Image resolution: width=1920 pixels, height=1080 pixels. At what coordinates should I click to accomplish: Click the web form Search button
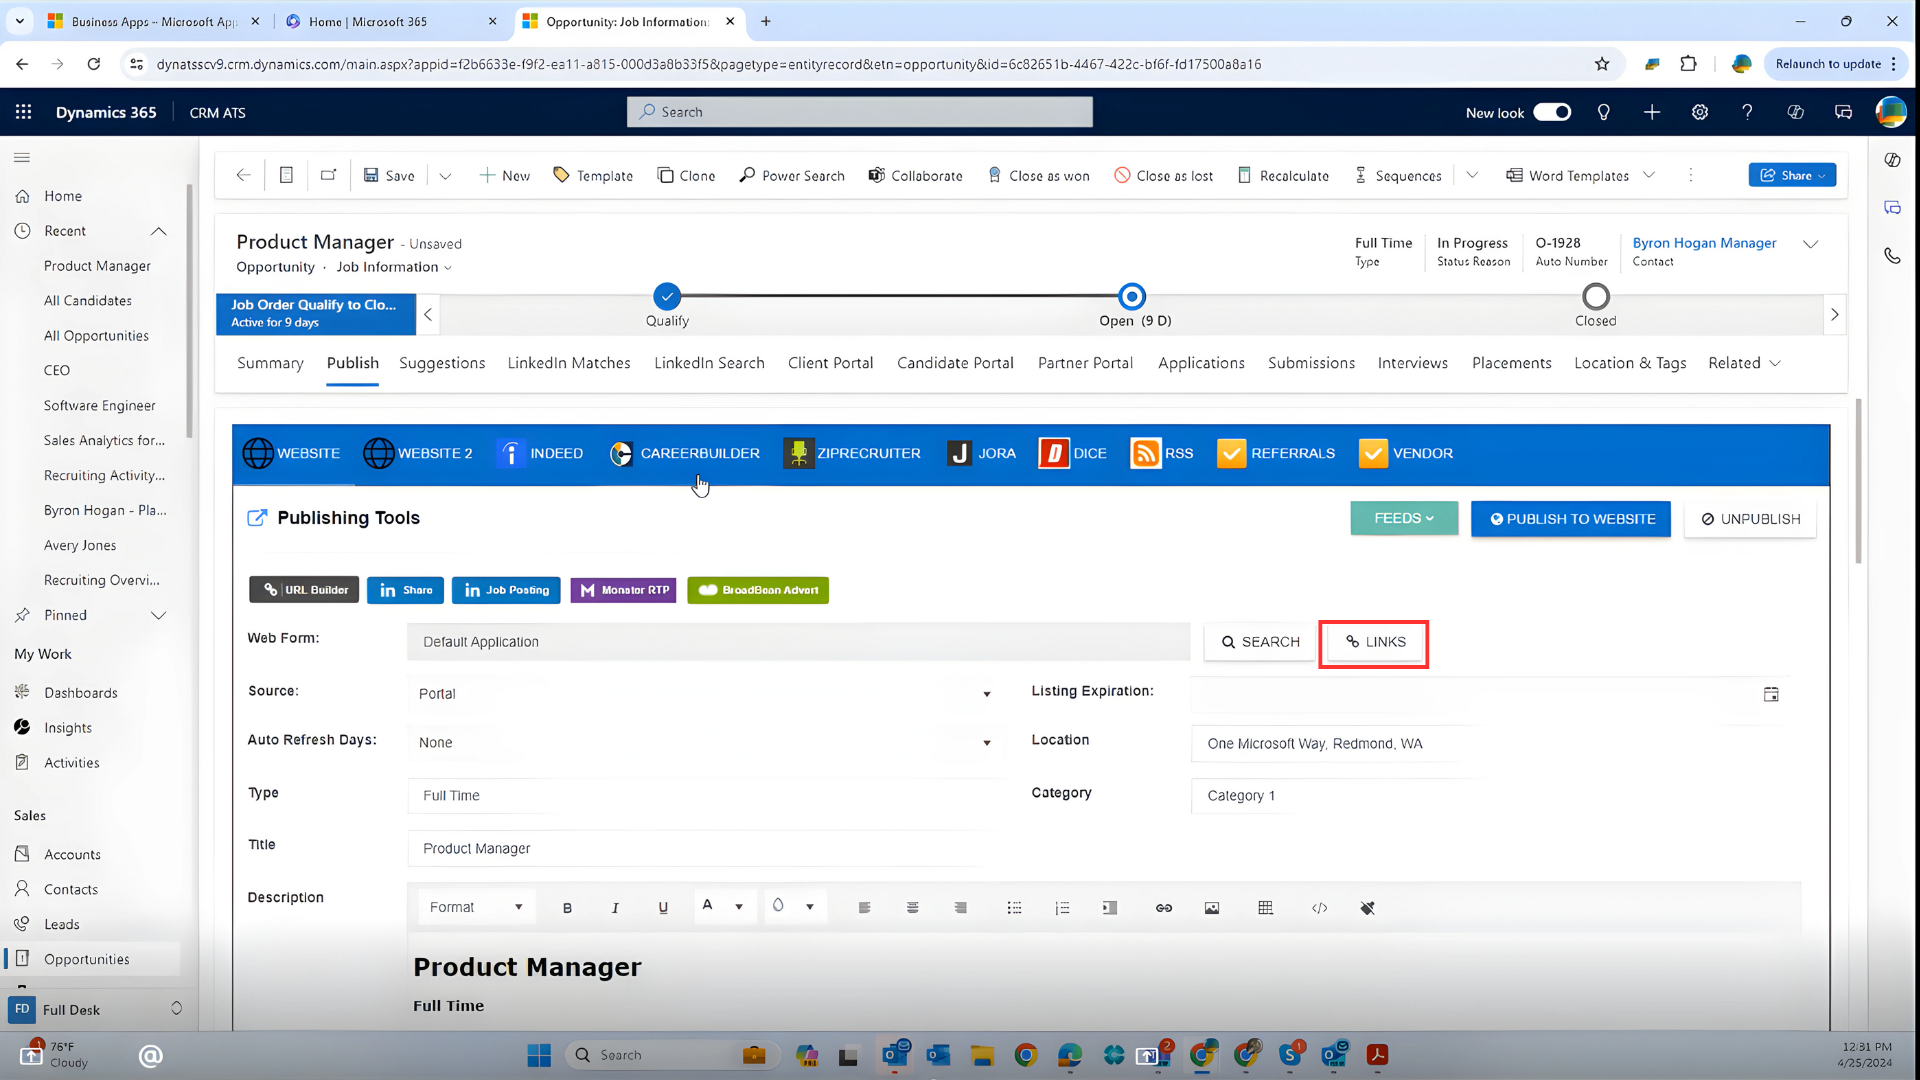[x=1260, y=642]
